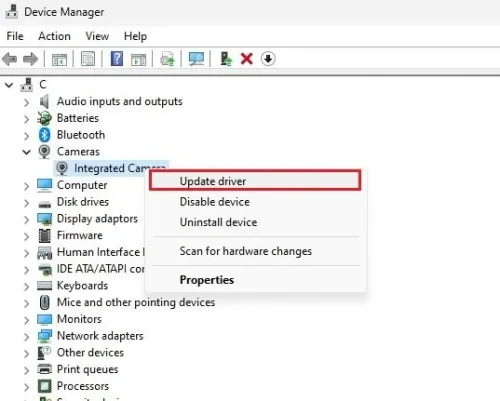Click the Other devices category icon
Image resolution: width=500 pixels, height=401 pixels.
coord(44,353)
